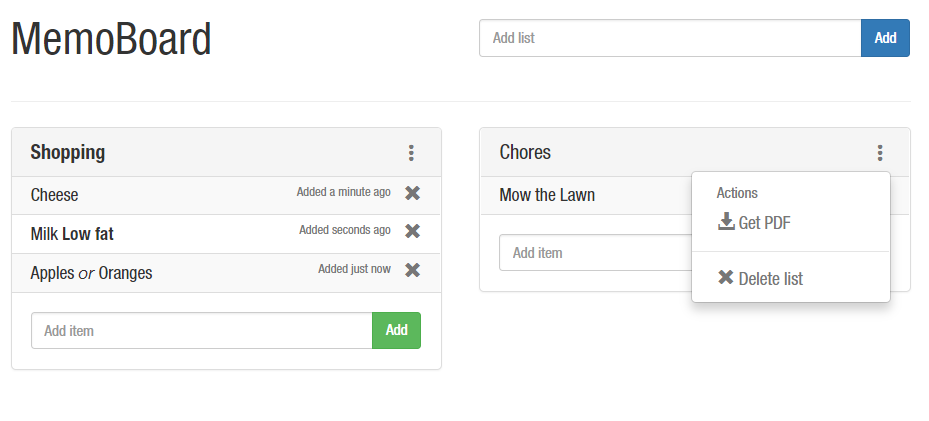The height and width of the screenshot is (421, 929).
Task: Delete the Apples or Oranges item
Action: (412, 270)
